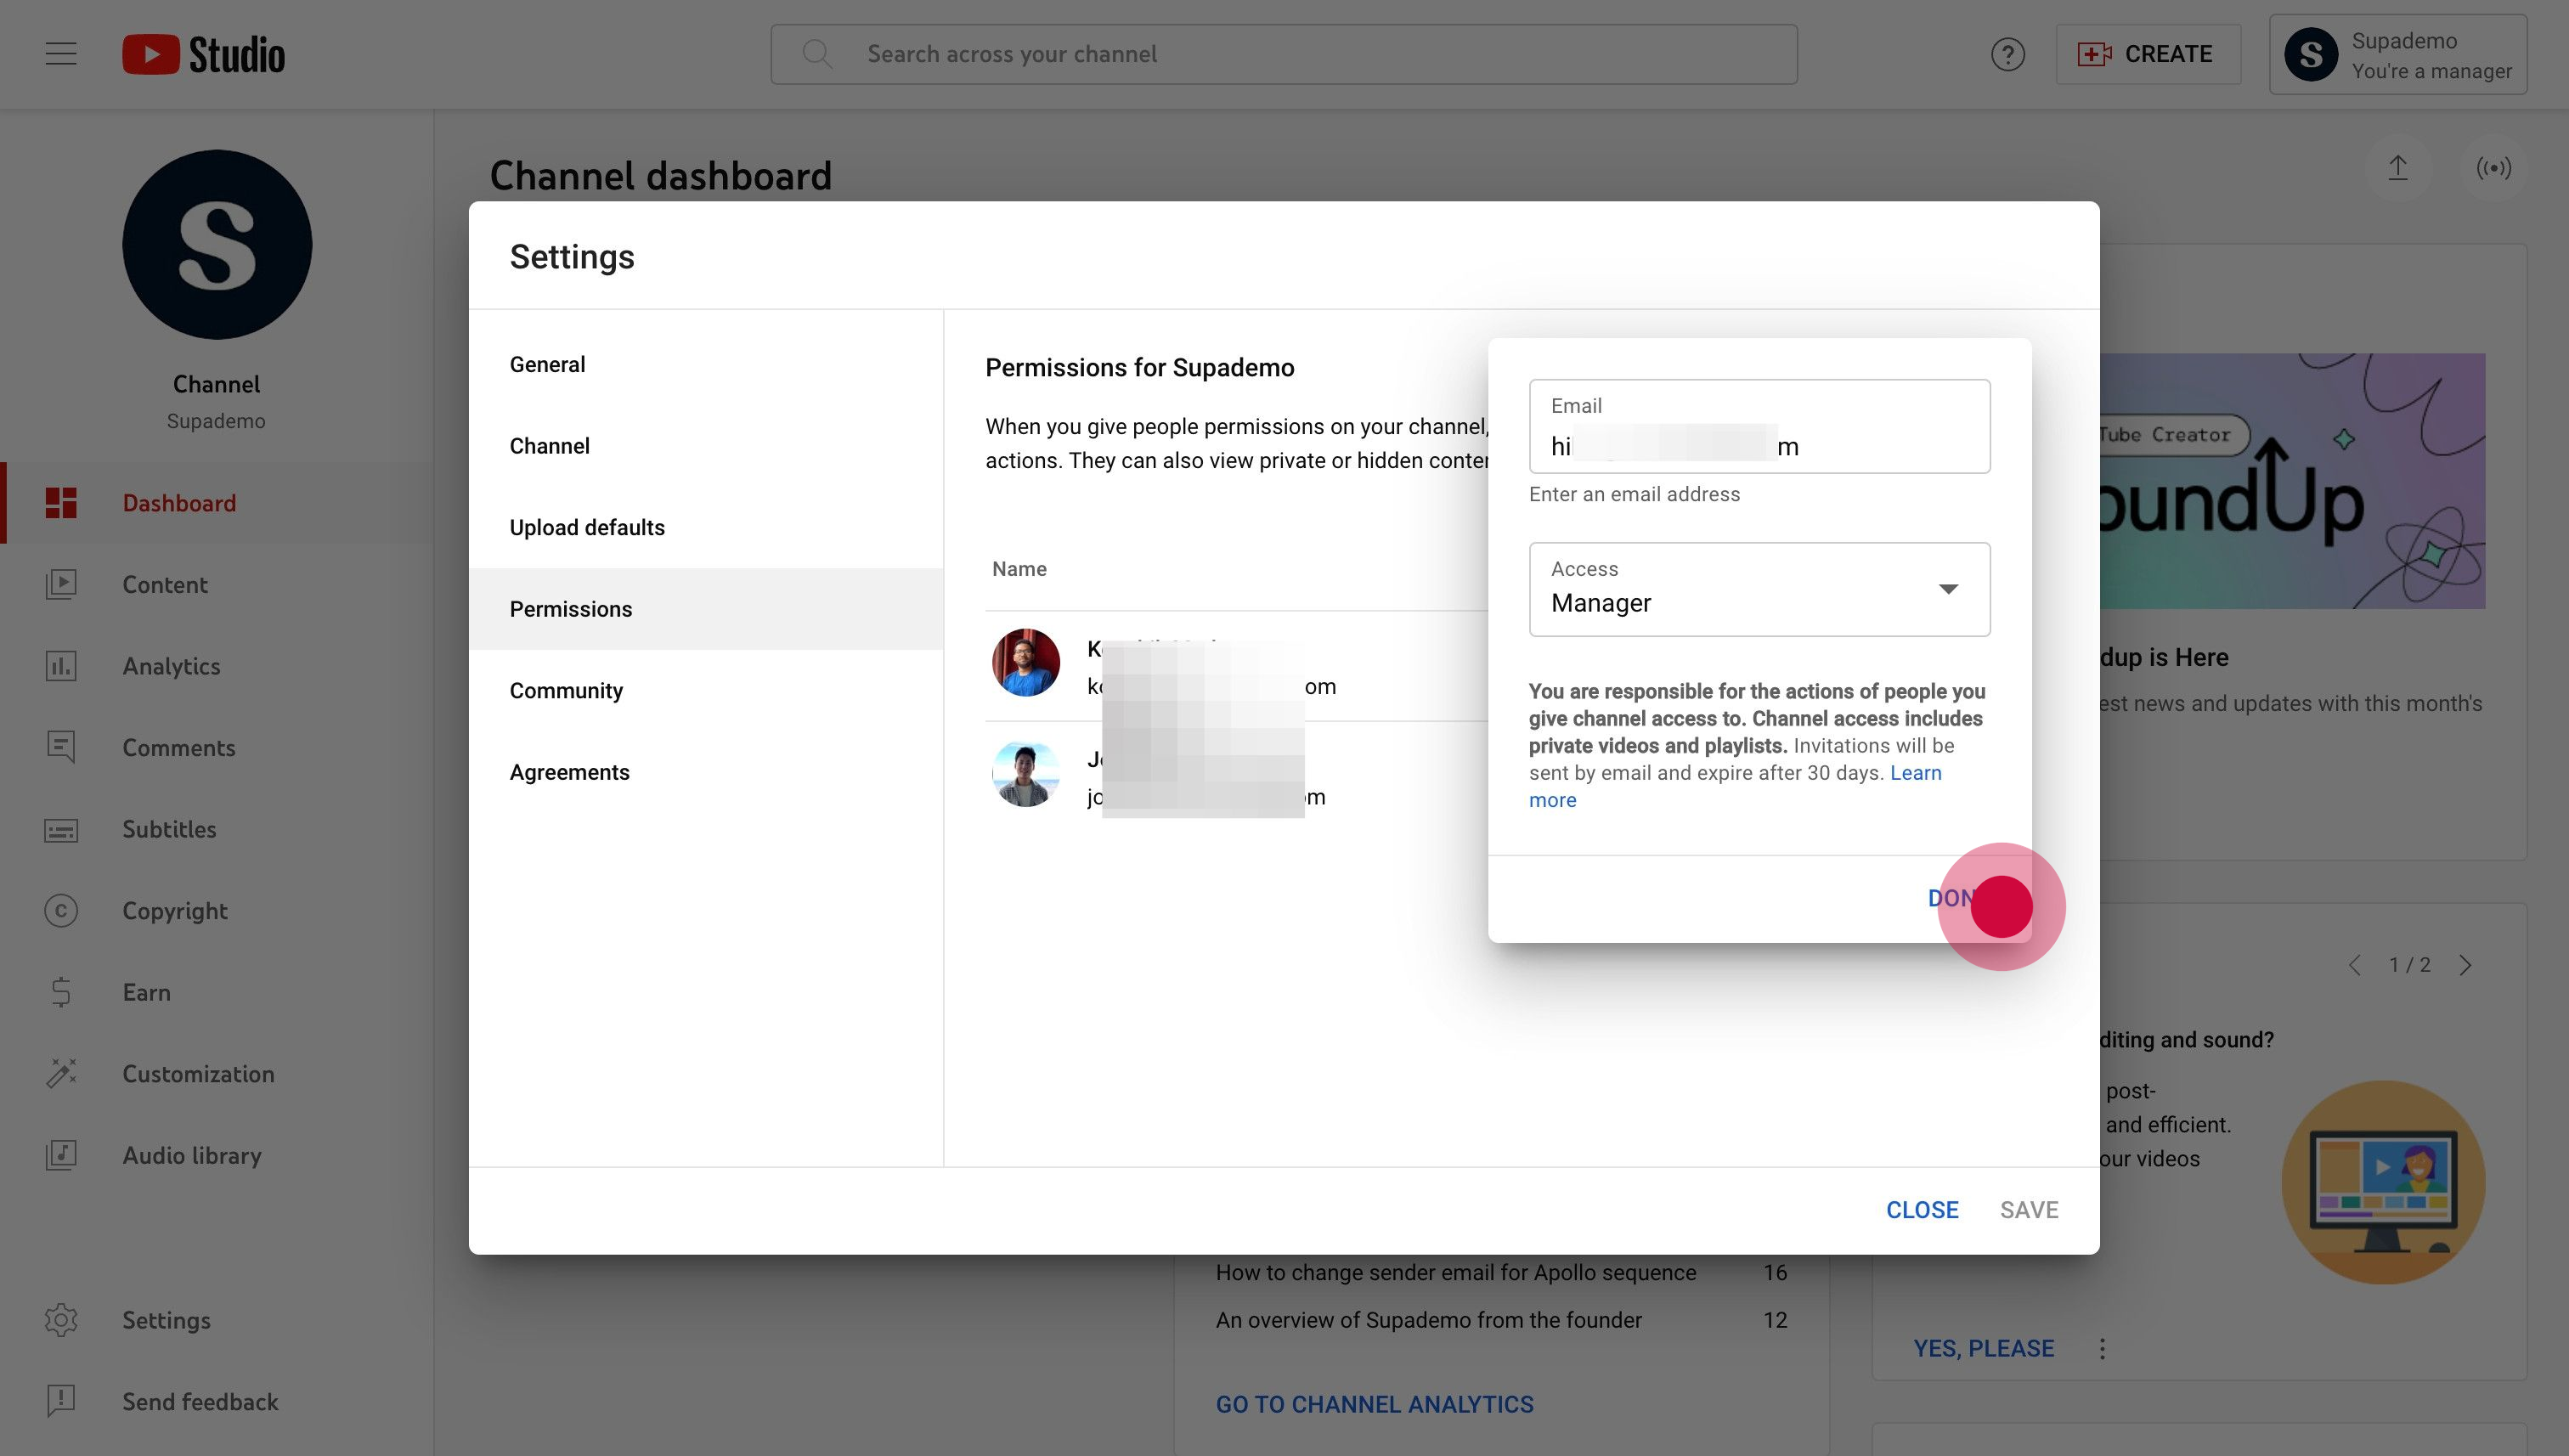Open the three-dot menu beside YES, PLEASE
This screenshot has width=2569, height=1456.
(x=2102, y=1348)
